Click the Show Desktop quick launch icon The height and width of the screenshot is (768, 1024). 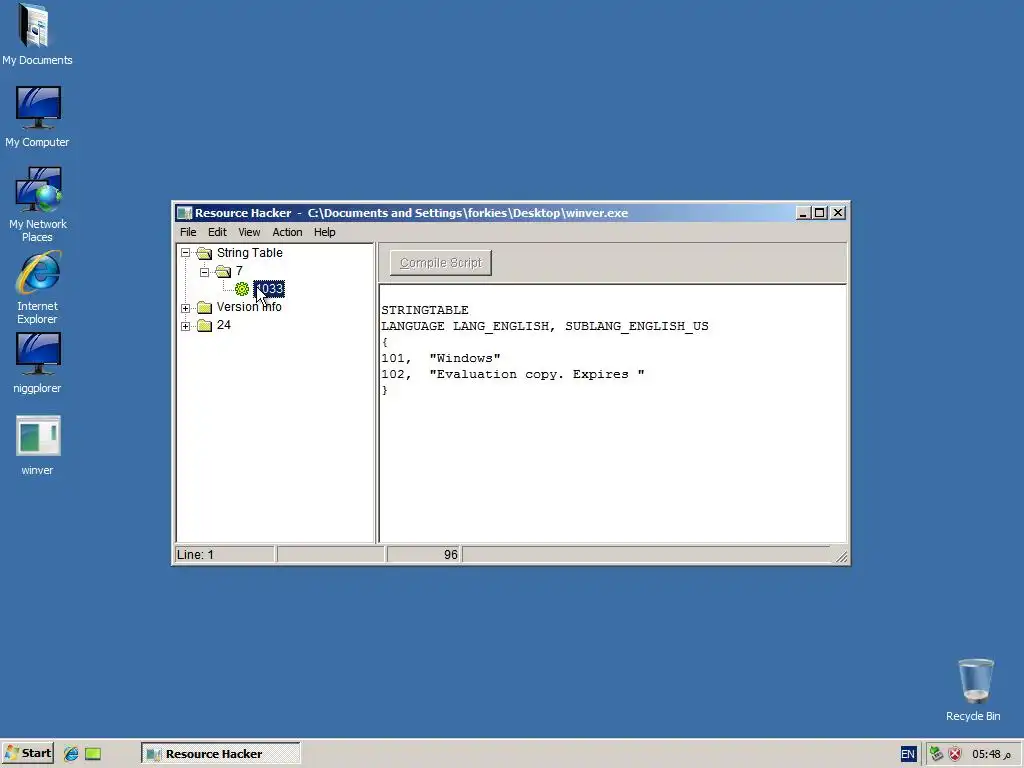tap(93, 754)
